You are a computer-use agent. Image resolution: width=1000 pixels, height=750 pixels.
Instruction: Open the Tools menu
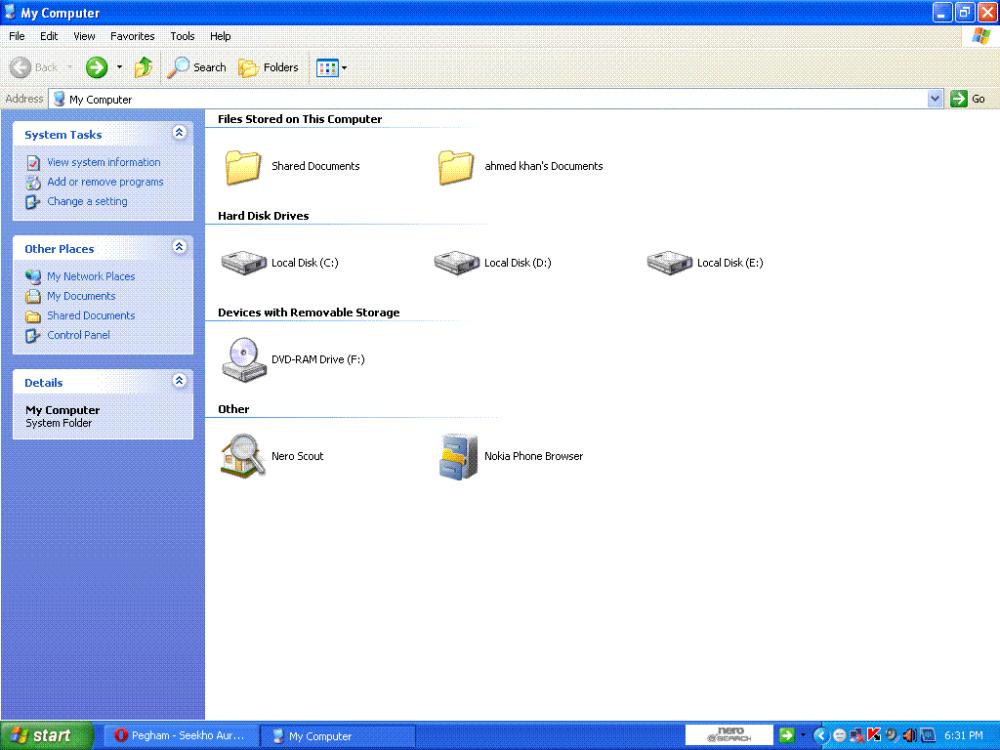pos(182,36)
